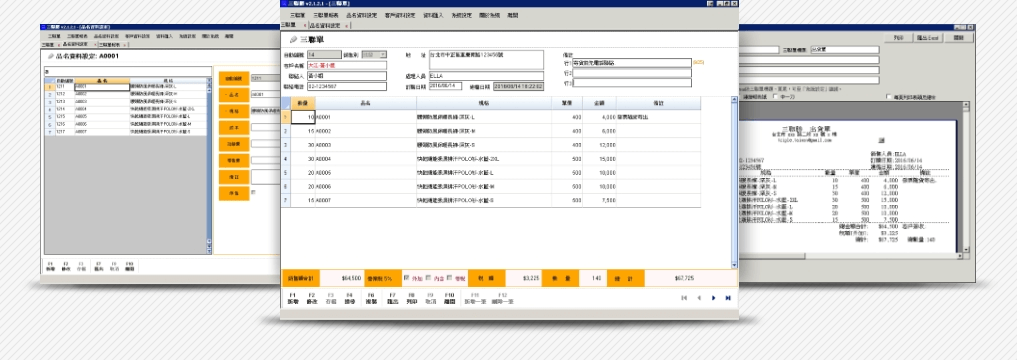Click the F10 exit button in the front window

click(x=449, y=298)
